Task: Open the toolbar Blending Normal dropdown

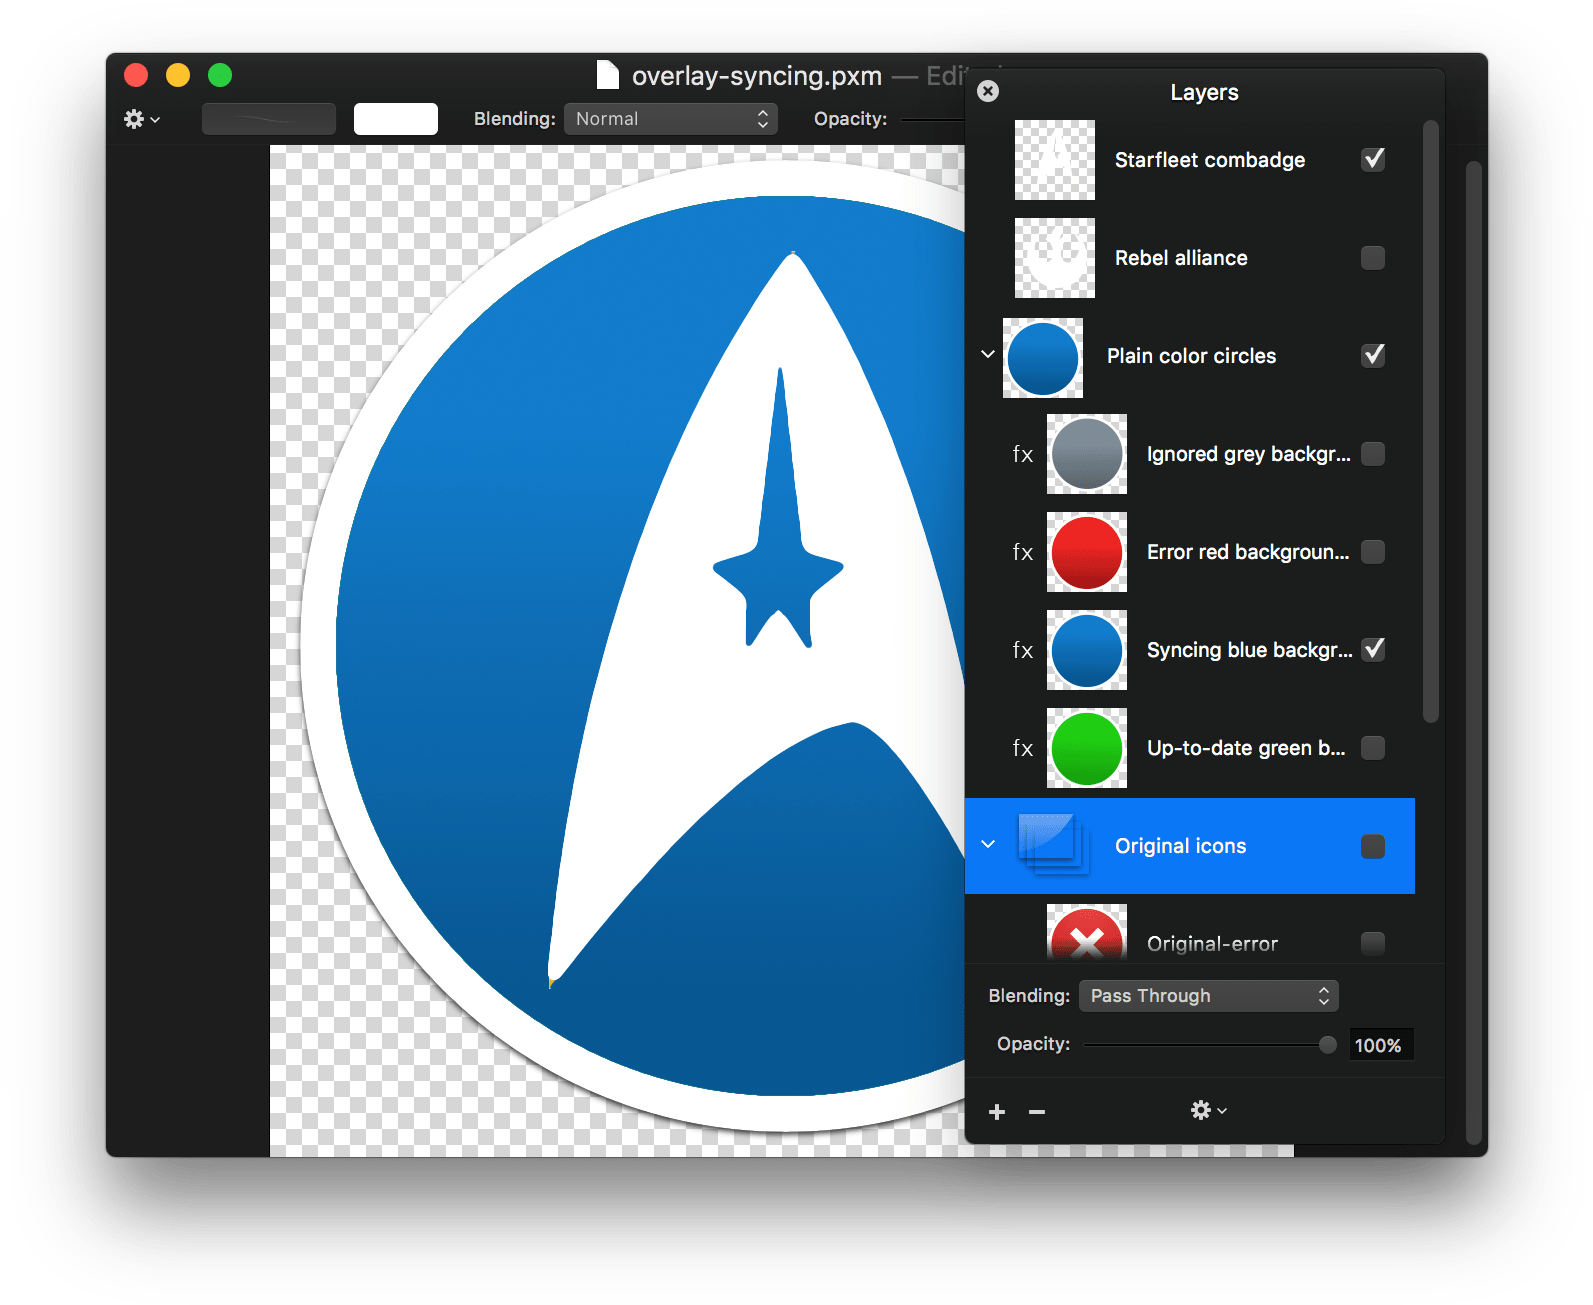Action: click(671, 119)
